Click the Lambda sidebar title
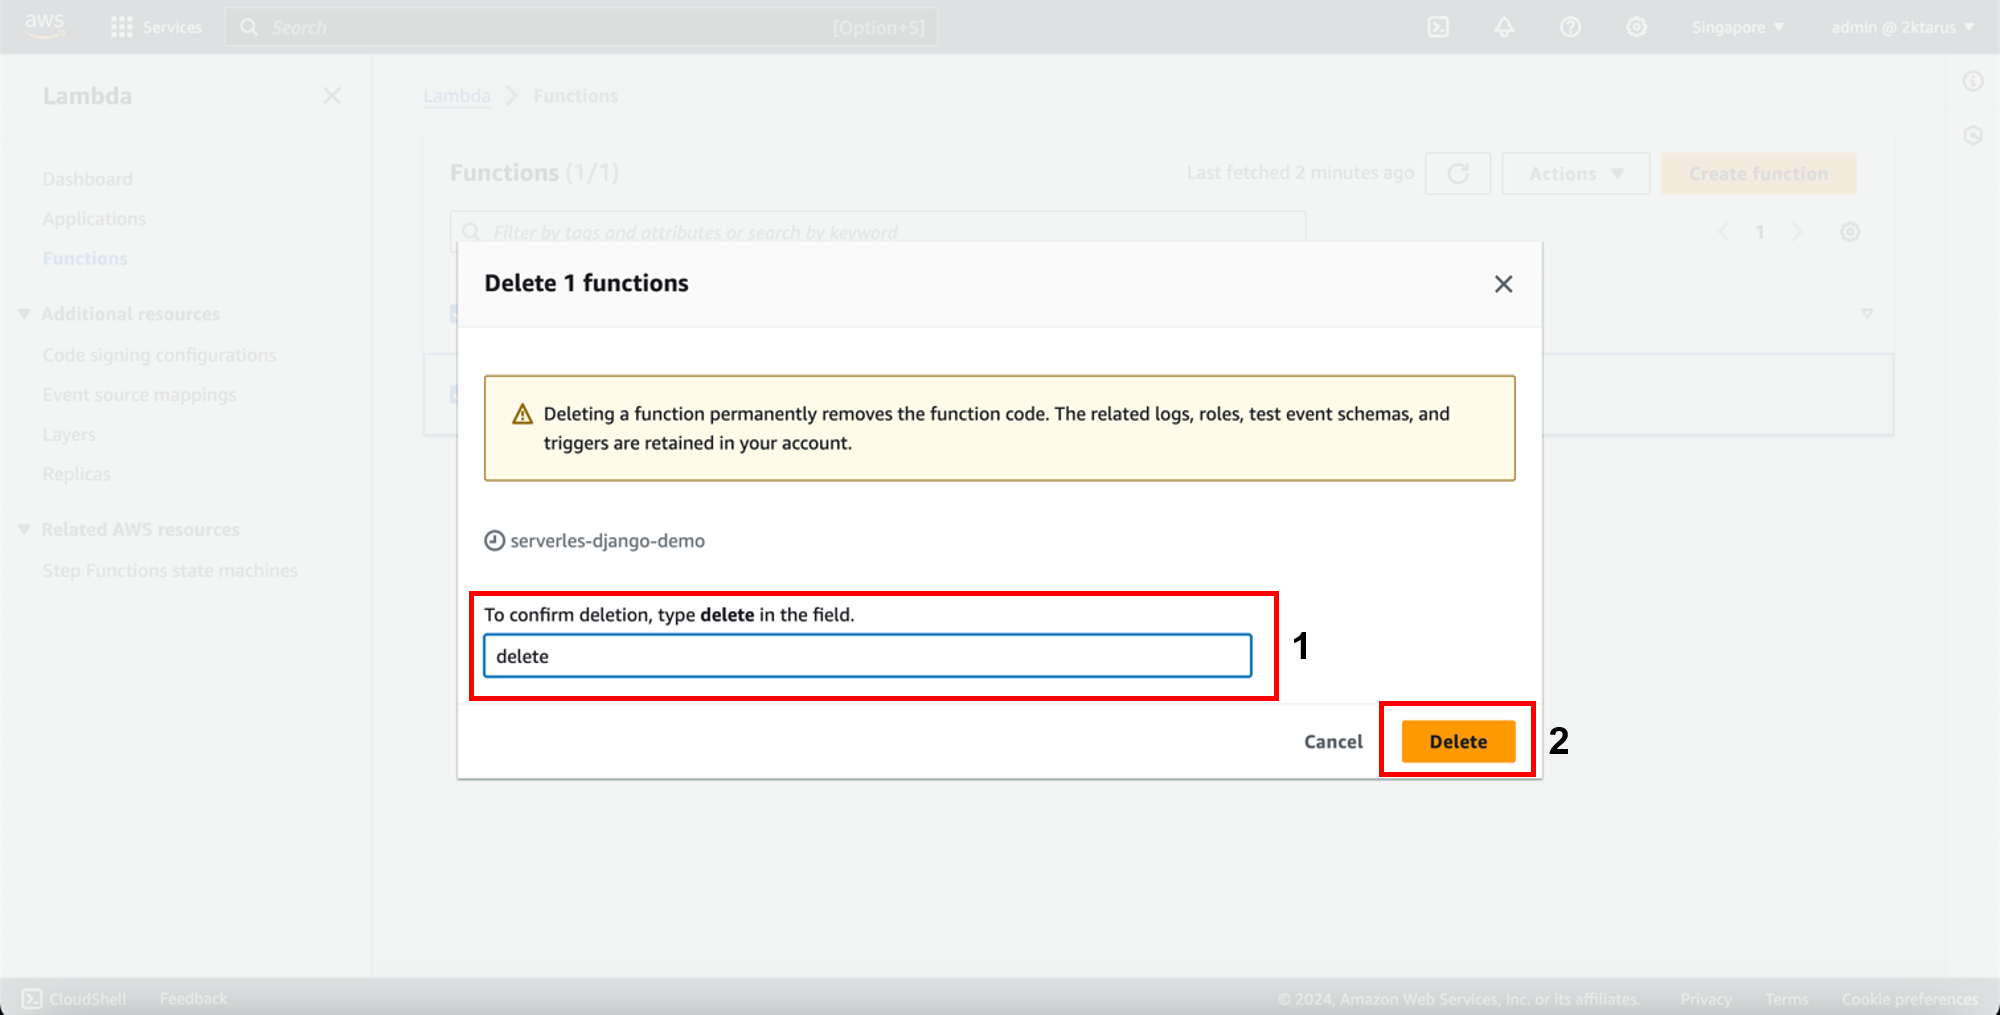Screen dimensions: 2000x1015 [x=87, y=96]
